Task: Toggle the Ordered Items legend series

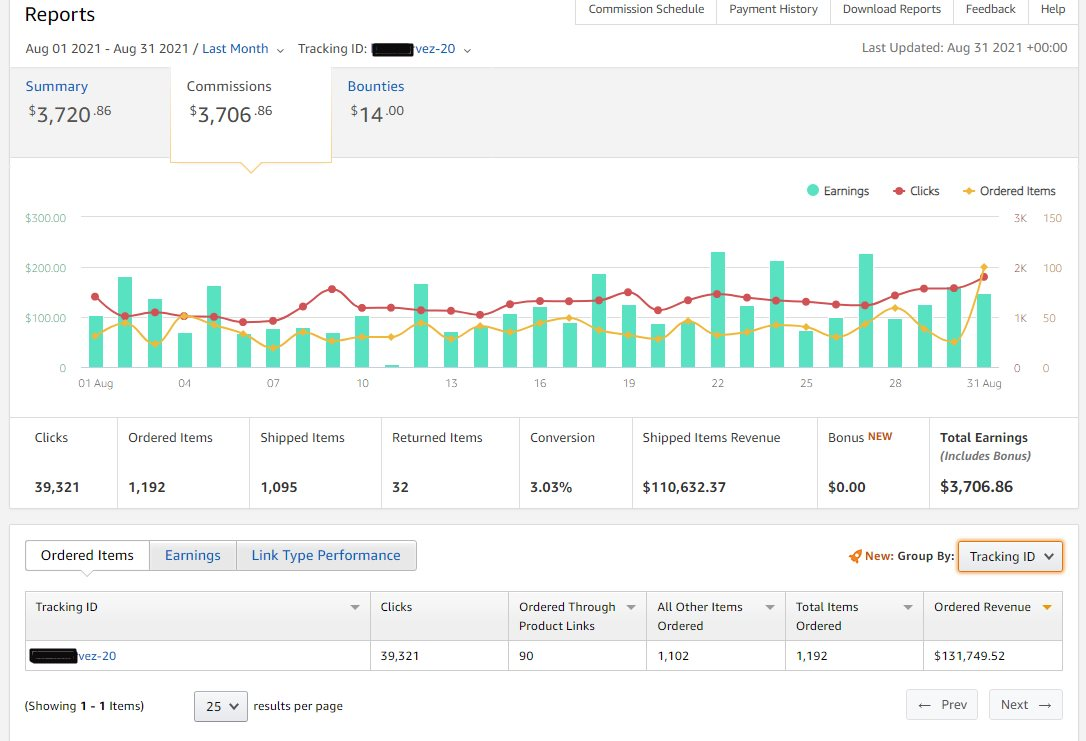Action: pyautogui.click(x=1009, y=191)
